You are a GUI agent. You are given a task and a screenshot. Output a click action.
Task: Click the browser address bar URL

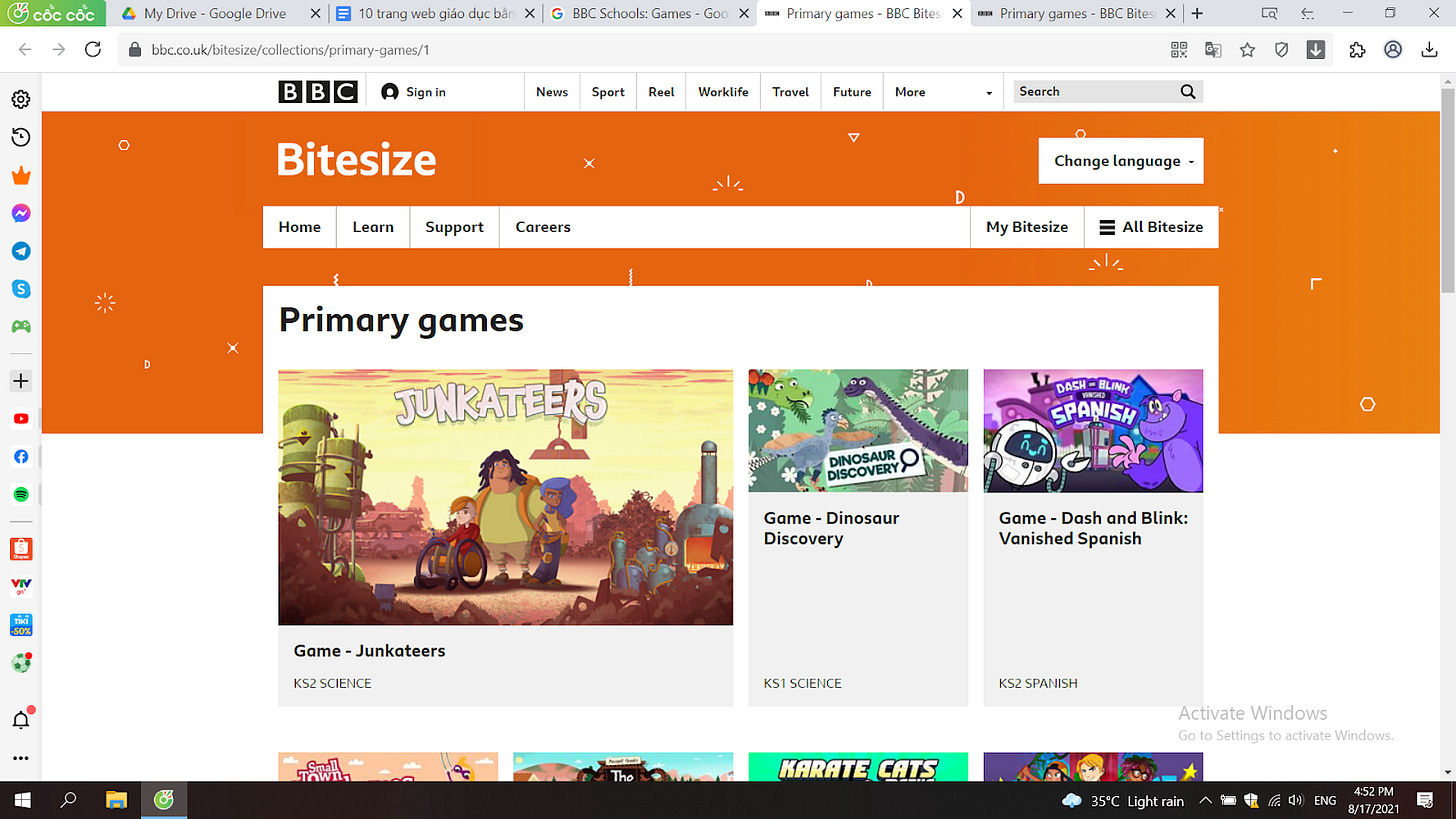290,50
